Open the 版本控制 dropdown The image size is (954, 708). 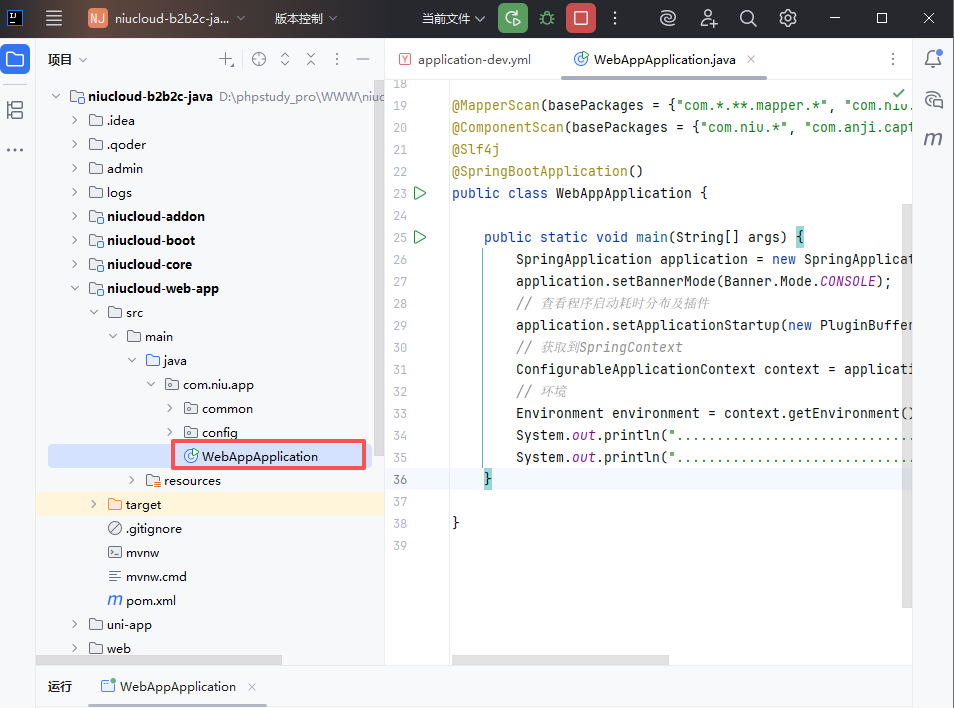(x=306, y=18)
